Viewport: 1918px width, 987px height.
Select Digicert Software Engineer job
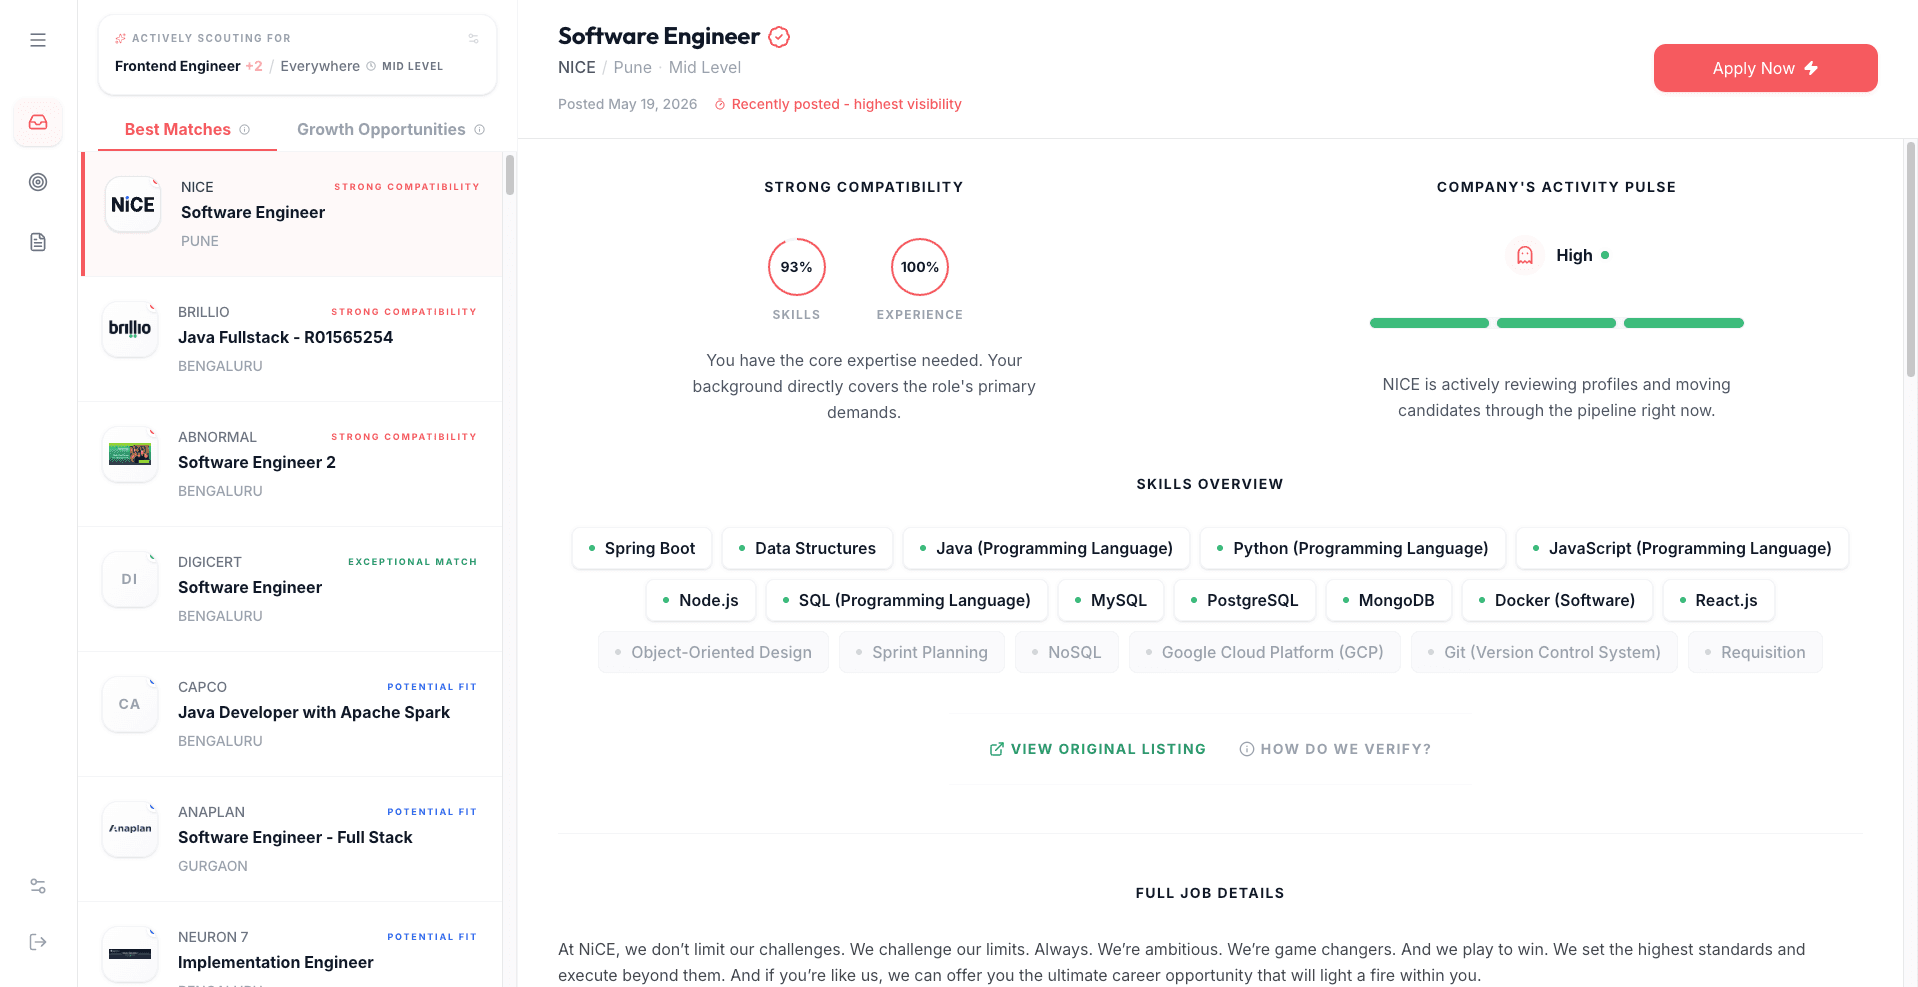point(291,589)
